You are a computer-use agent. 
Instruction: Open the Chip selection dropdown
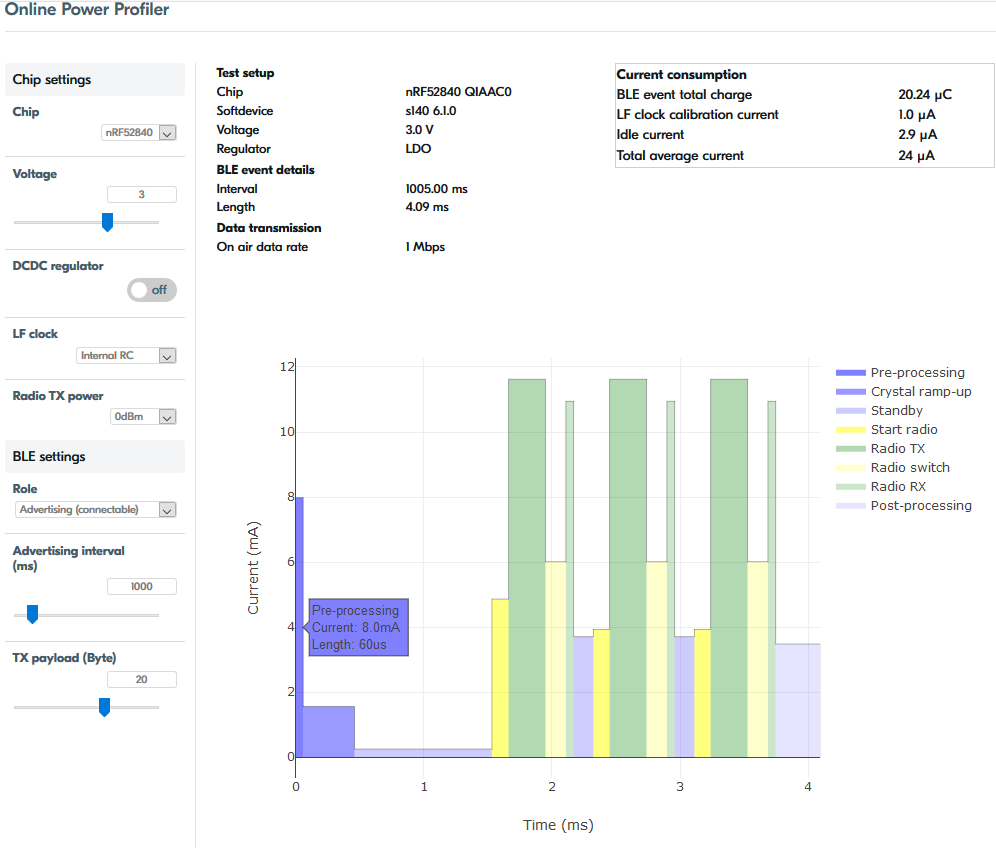tap(139, 132)
